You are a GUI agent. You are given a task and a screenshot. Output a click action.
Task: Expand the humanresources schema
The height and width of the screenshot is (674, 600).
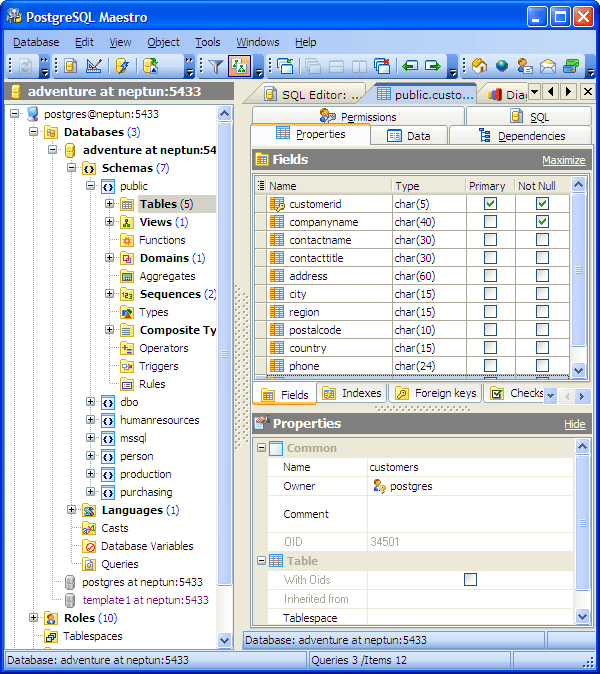[x=90, y=420]
